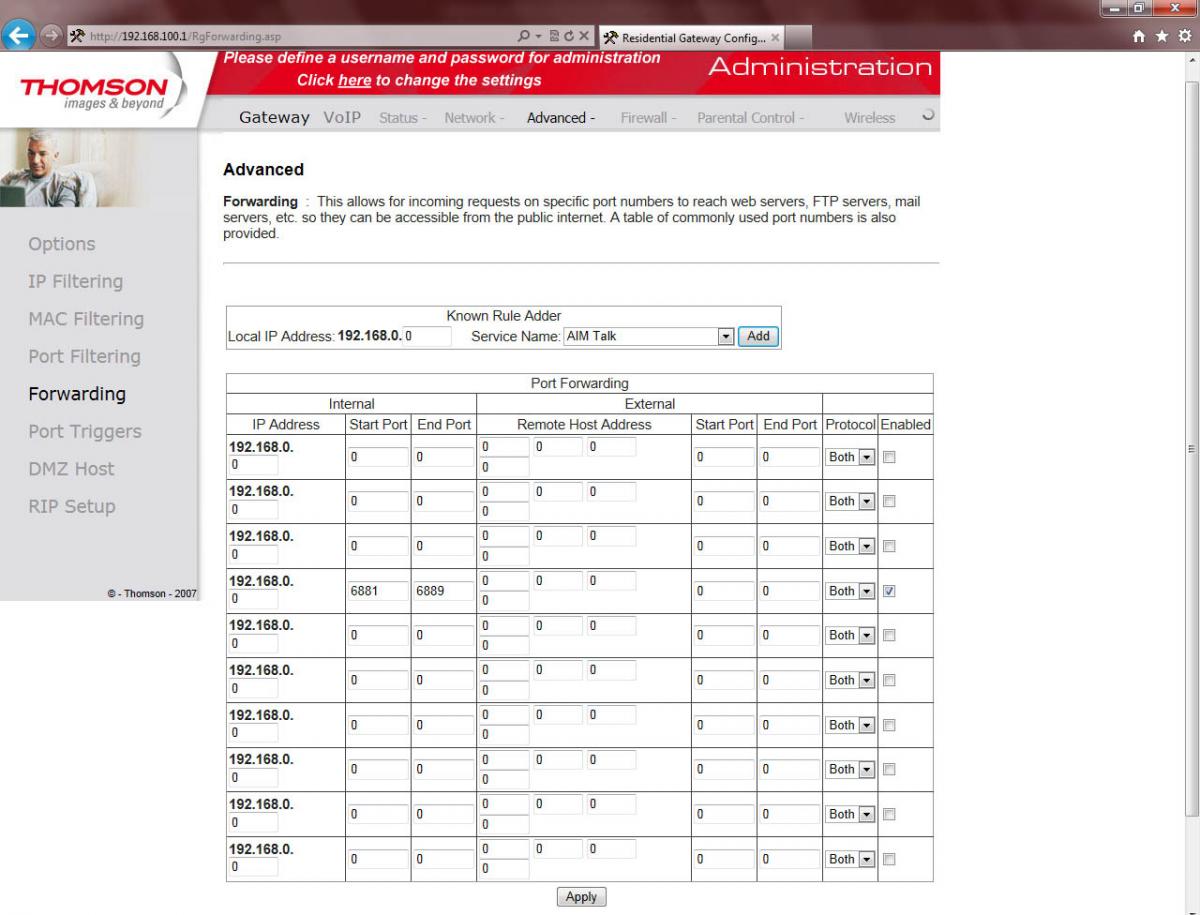This screenshot has width=1200, height=915.
Task: Click the Add button in Known Rule Adder
Action: point(759,336)
